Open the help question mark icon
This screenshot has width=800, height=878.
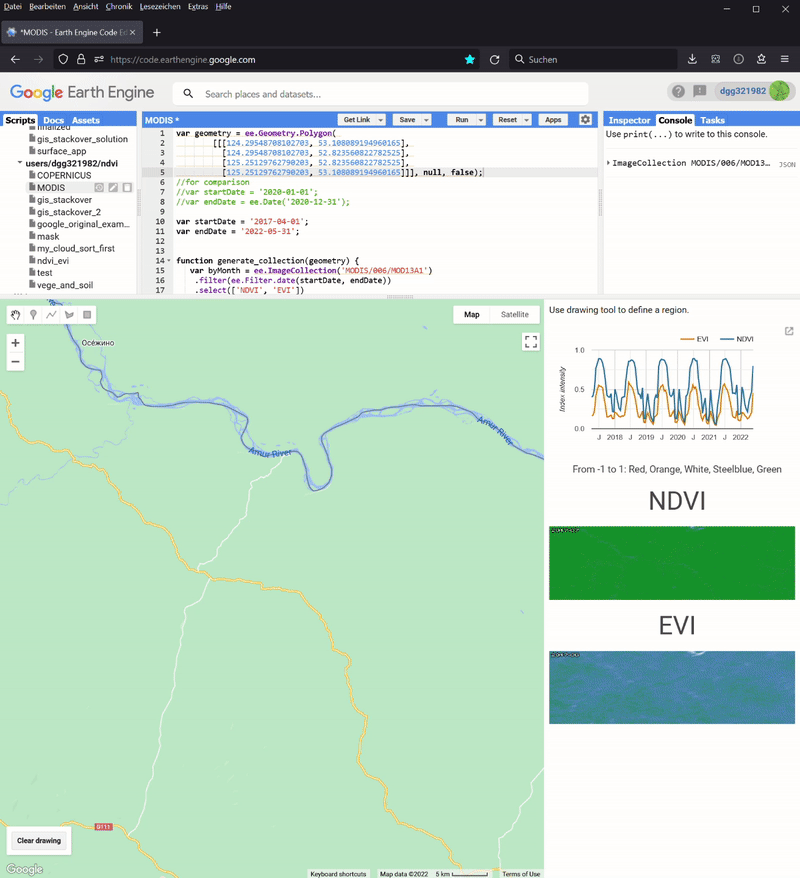click(x=678, y=92)
